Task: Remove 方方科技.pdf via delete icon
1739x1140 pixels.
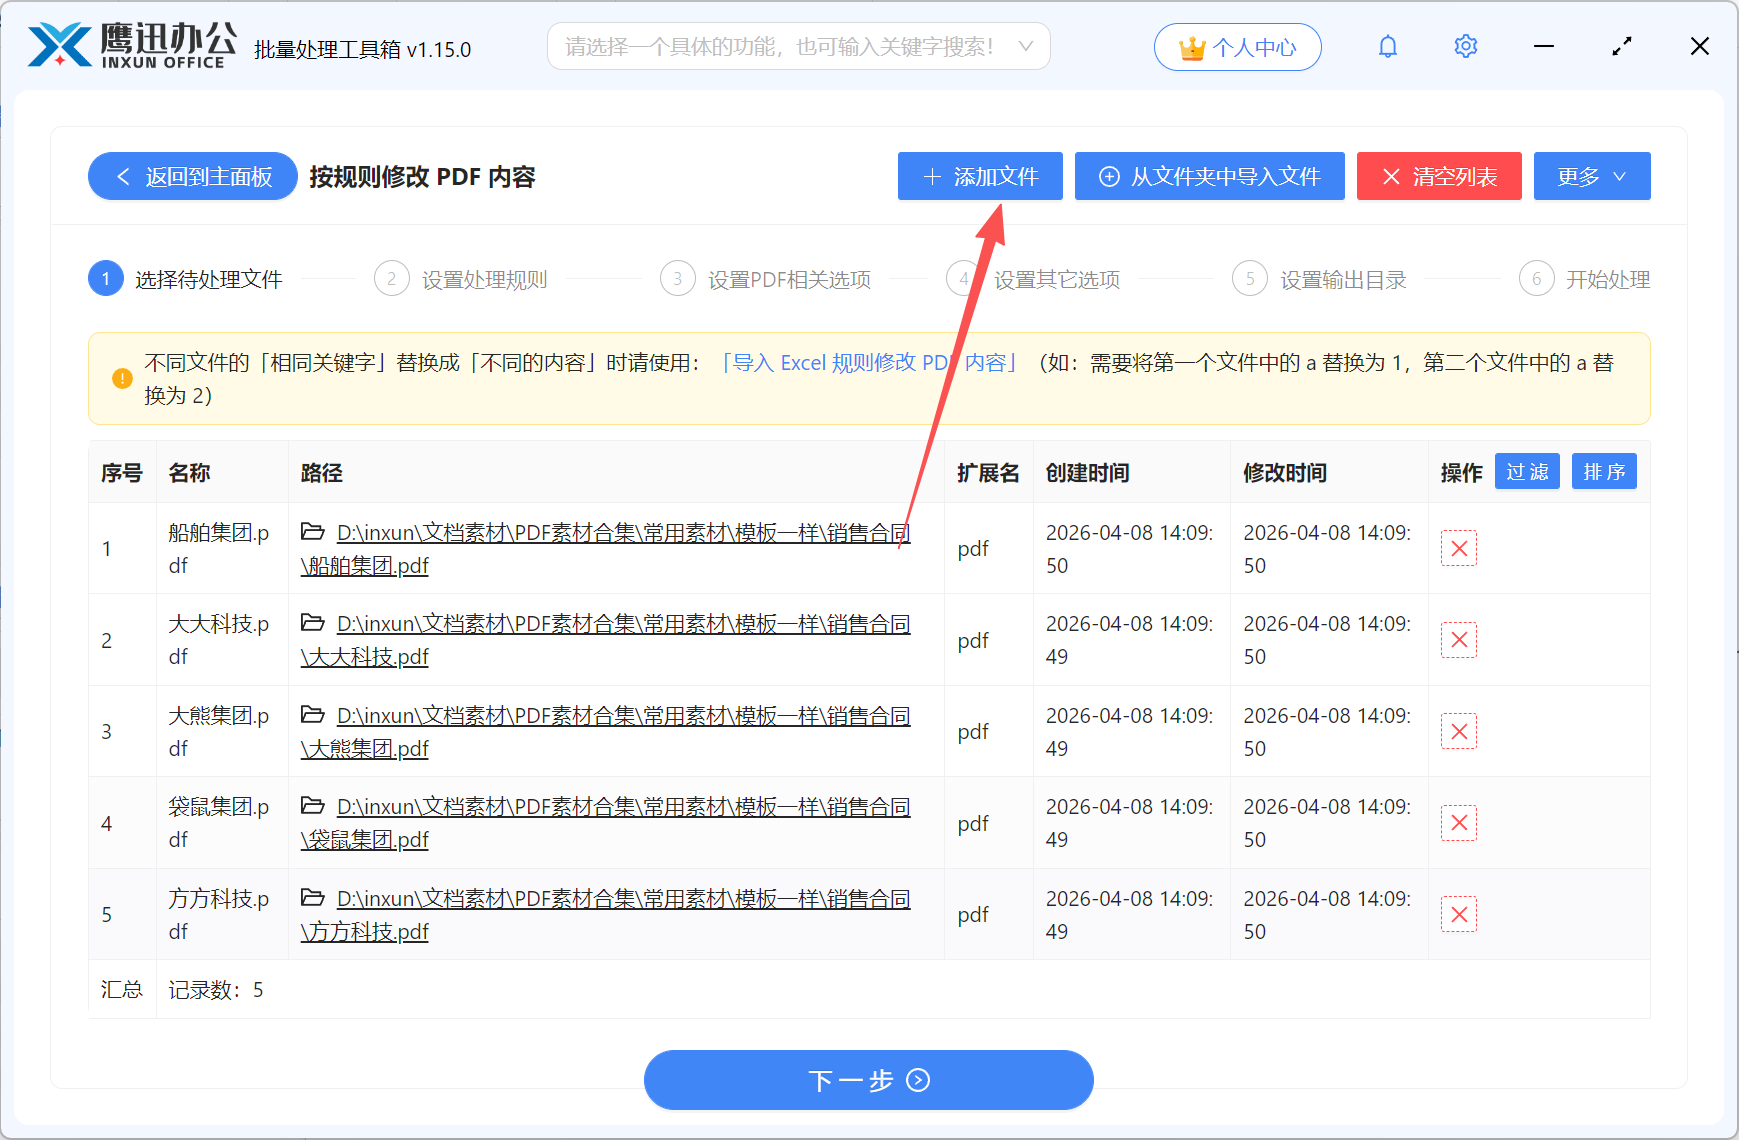Action: coord(1459,914)
